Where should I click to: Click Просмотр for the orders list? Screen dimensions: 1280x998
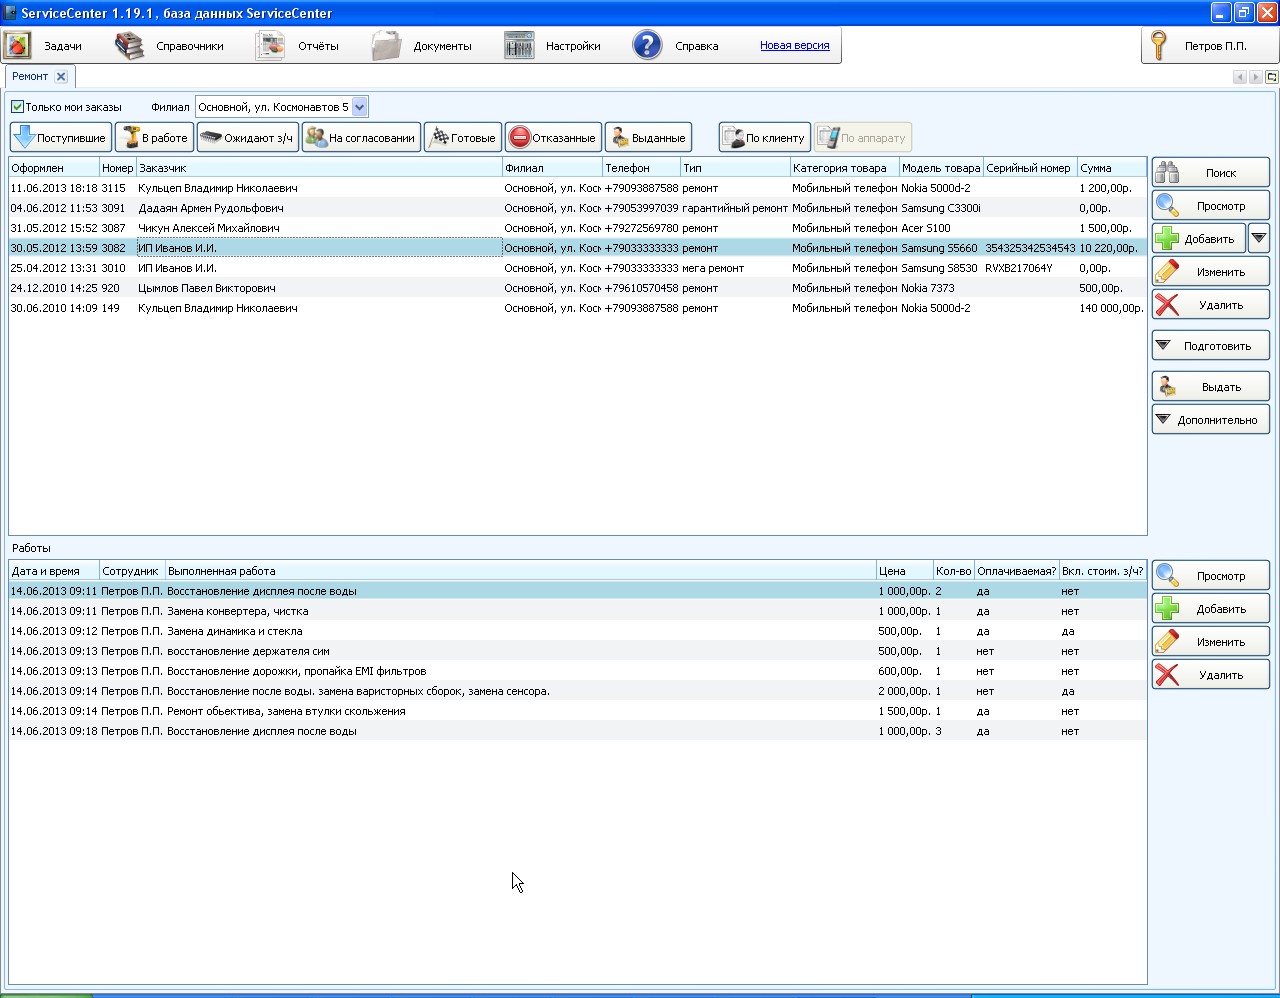pos(1211,206)
